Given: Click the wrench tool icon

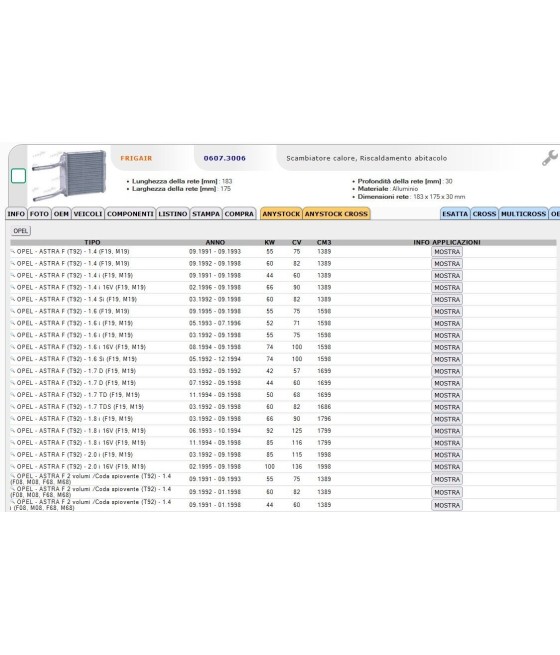Looking at the screenshot, I should coord(550,158).
